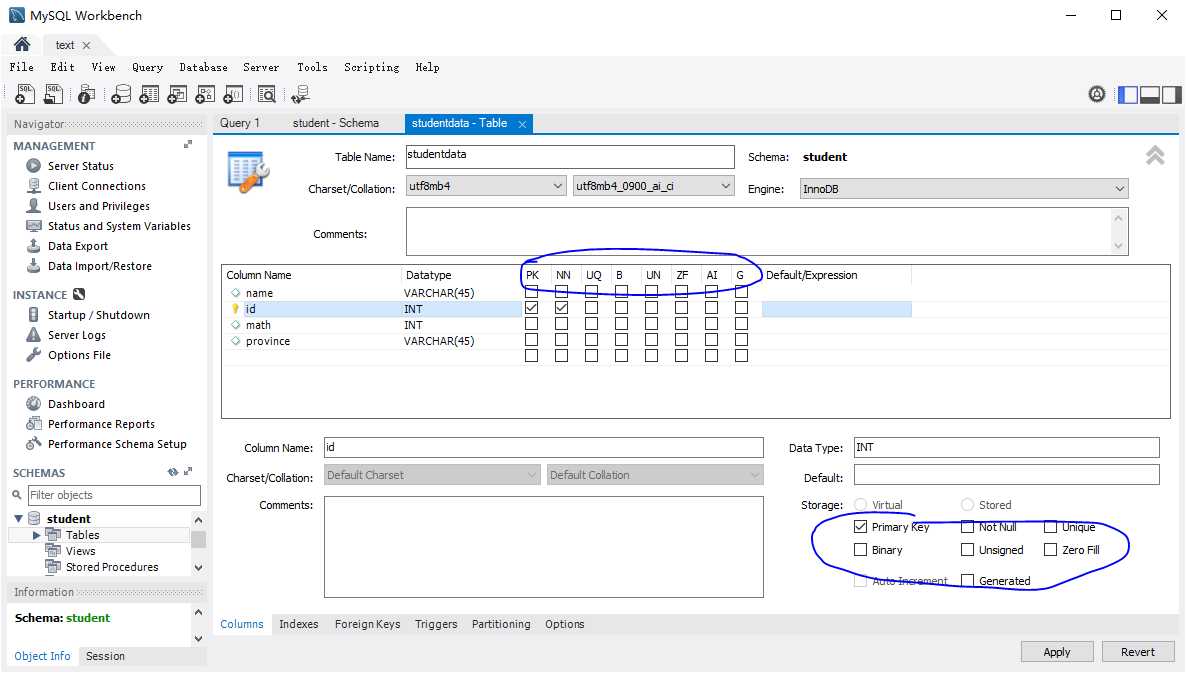This screenshot has width=1186, height=673.
Task: Reconnect to DBMS toolbar icon
Action: tap(300, 95)
